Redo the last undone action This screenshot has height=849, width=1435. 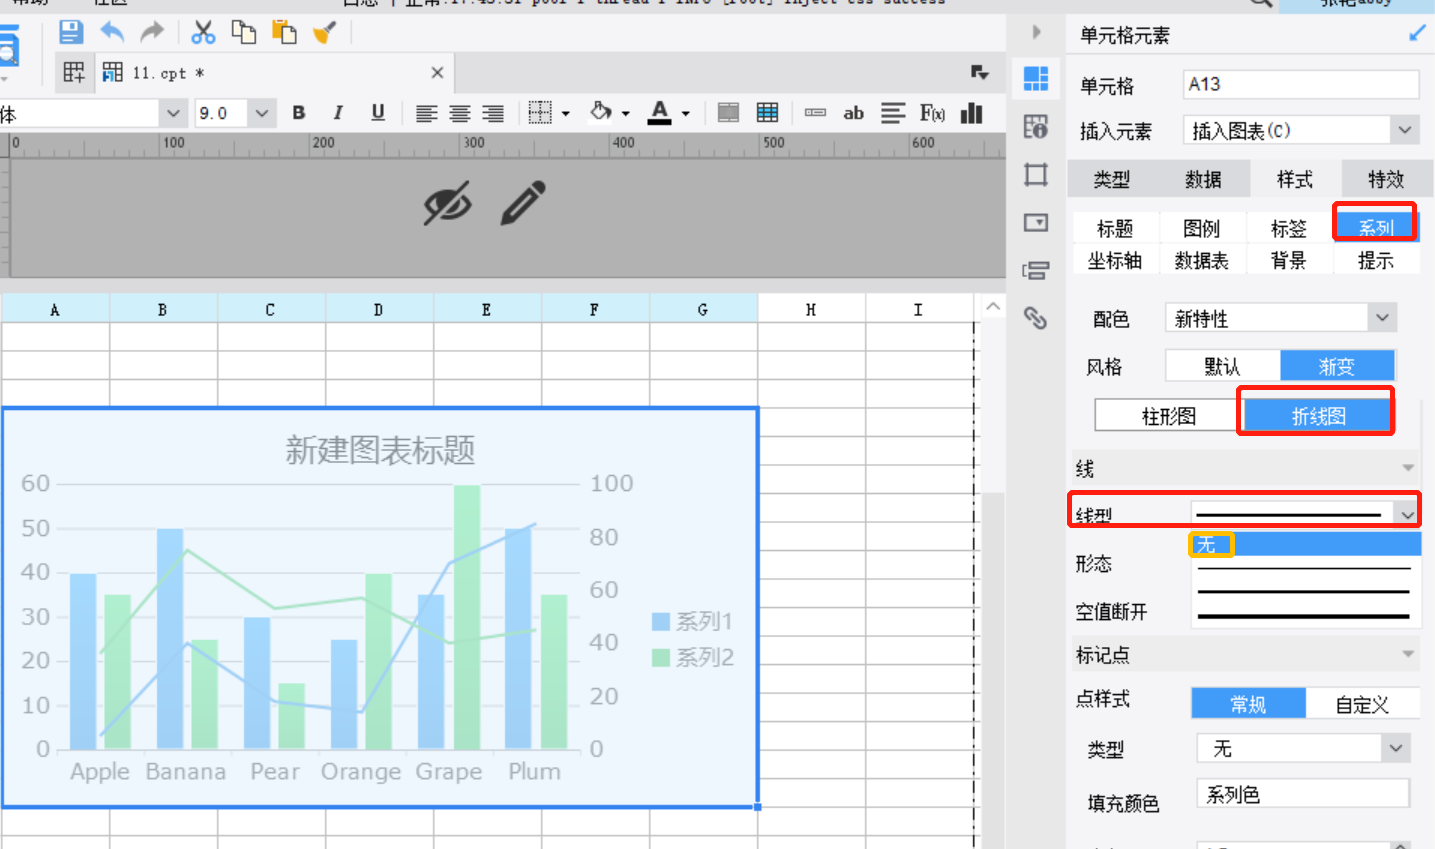(x=152, y=32)
